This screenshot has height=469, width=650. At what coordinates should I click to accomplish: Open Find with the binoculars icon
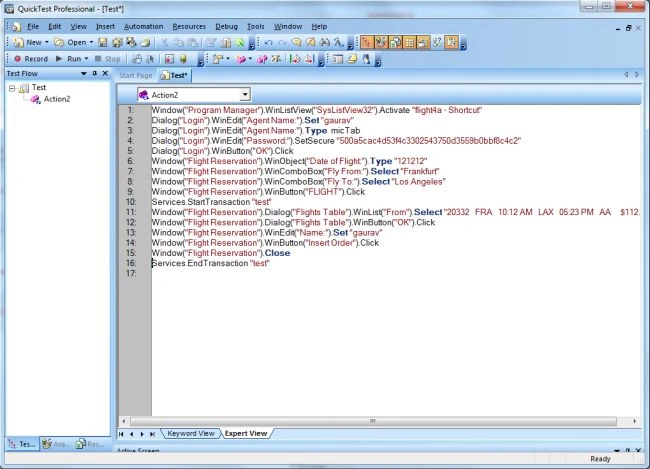tap(325, 42)
